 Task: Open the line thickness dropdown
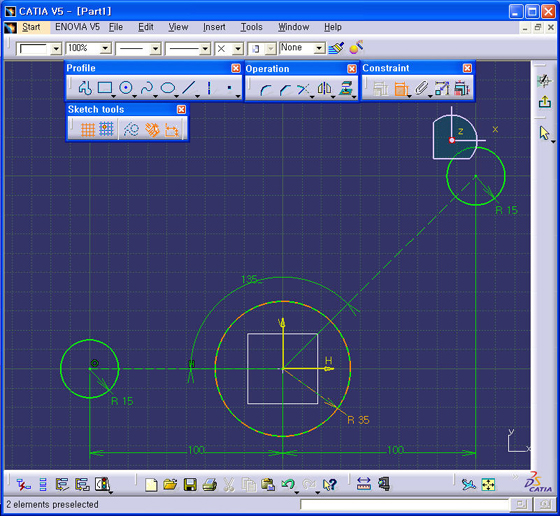(155, 48)
